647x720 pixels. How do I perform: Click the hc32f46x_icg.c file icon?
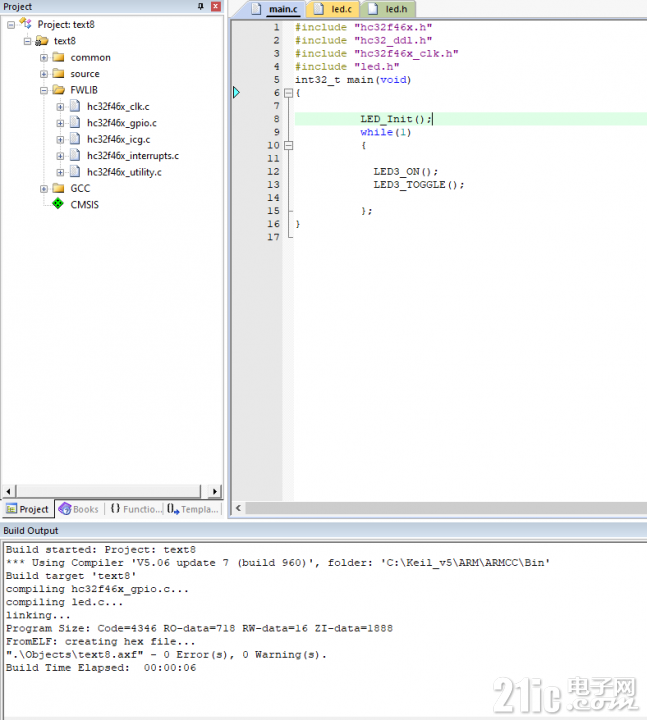click(75, 139)
